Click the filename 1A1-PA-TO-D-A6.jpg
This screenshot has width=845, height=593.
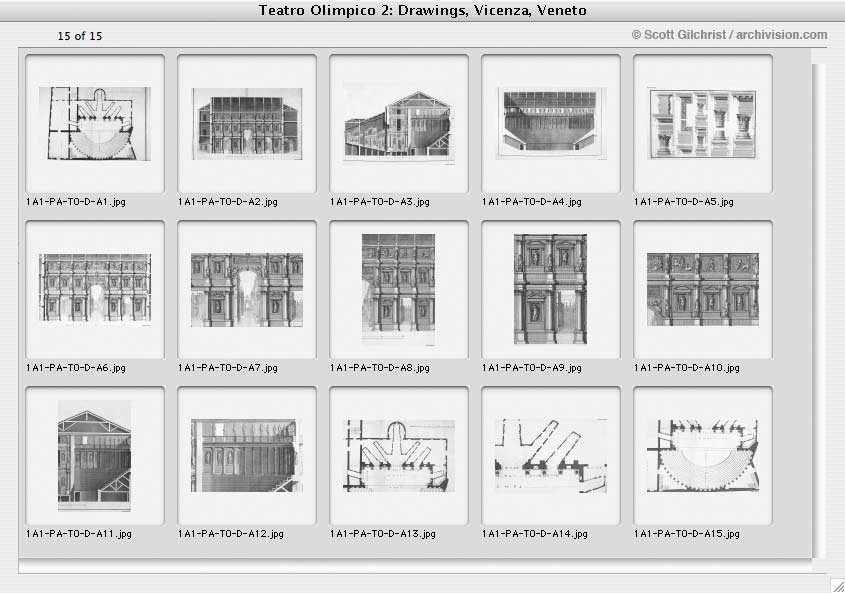(76, 368)
